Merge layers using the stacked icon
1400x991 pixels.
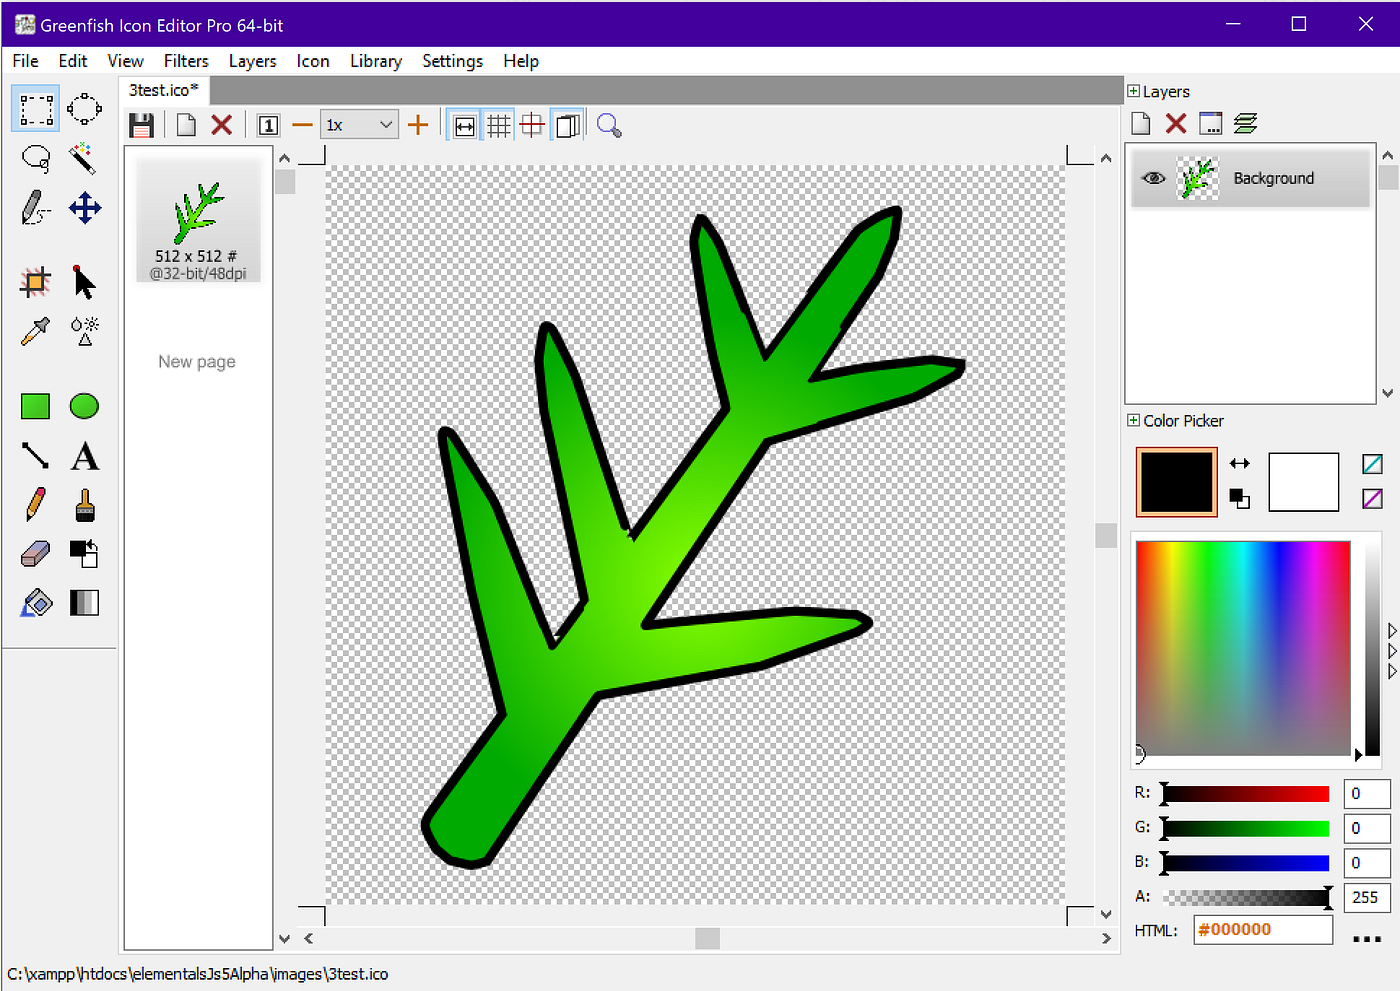point(1245,123)
